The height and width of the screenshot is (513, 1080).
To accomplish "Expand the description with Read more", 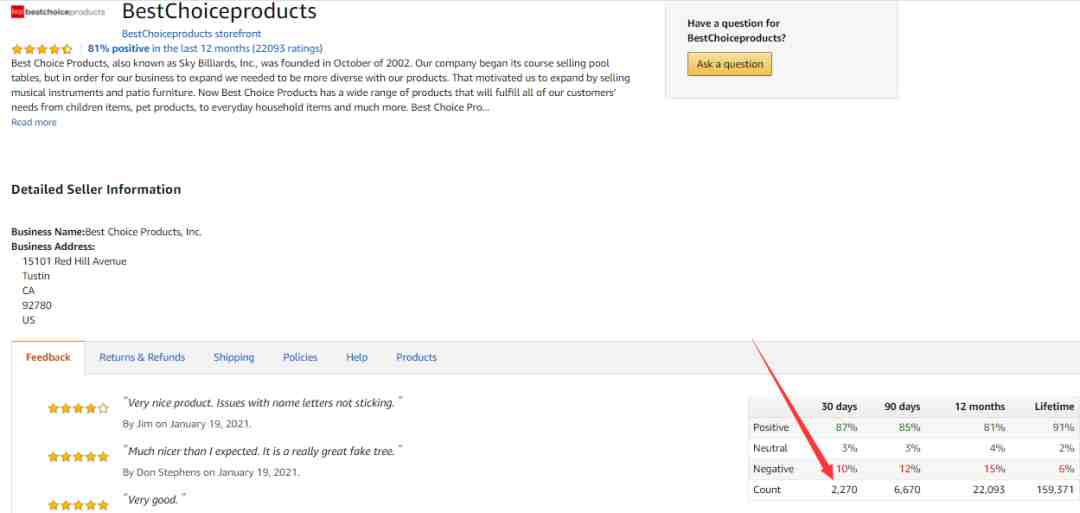I will [34, 123].
